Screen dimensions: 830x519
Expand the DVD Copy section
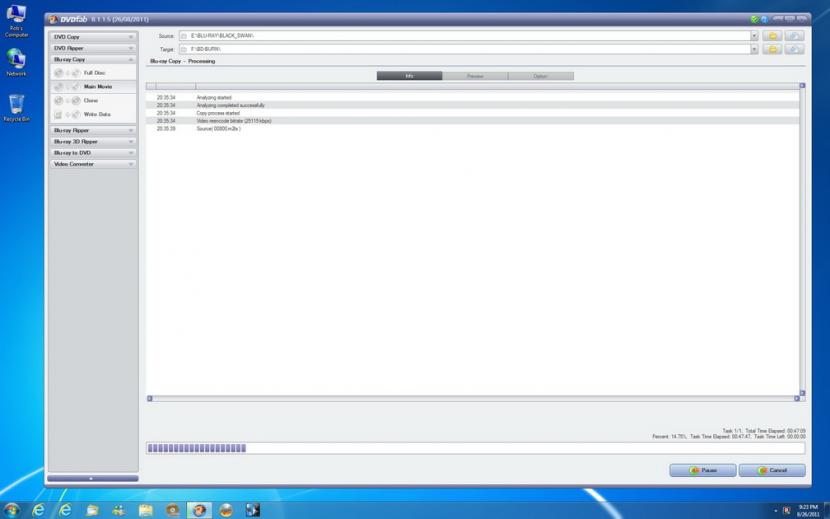click(93, 37)
